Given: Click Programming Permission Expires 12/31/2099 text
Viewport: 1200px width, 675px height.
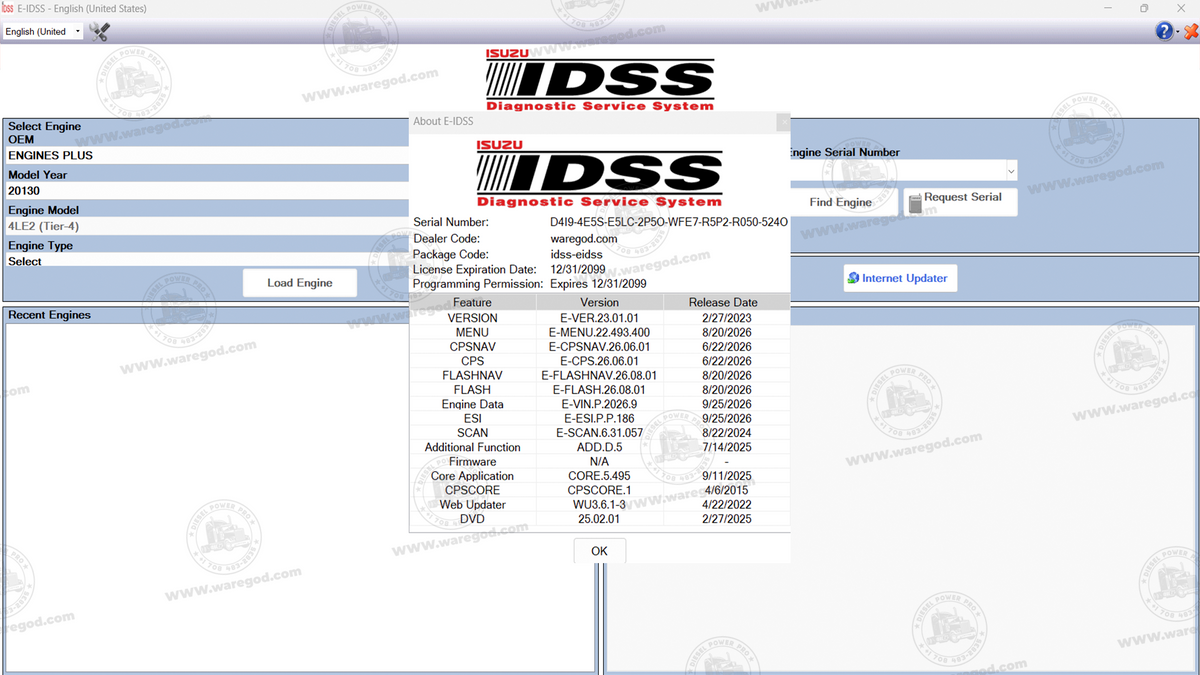Looking at the screenshot, I should point(598,284).
